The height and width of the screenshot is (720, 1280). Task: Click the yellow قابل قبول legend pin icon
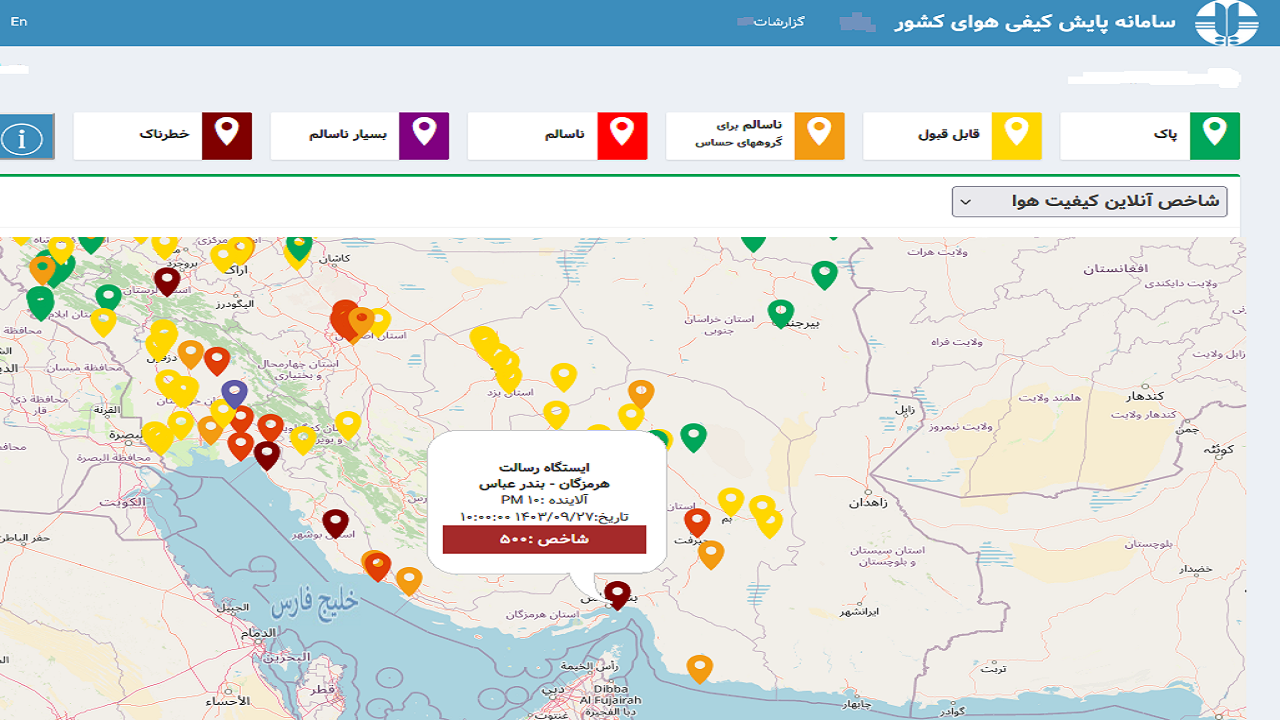(1017, 136)
